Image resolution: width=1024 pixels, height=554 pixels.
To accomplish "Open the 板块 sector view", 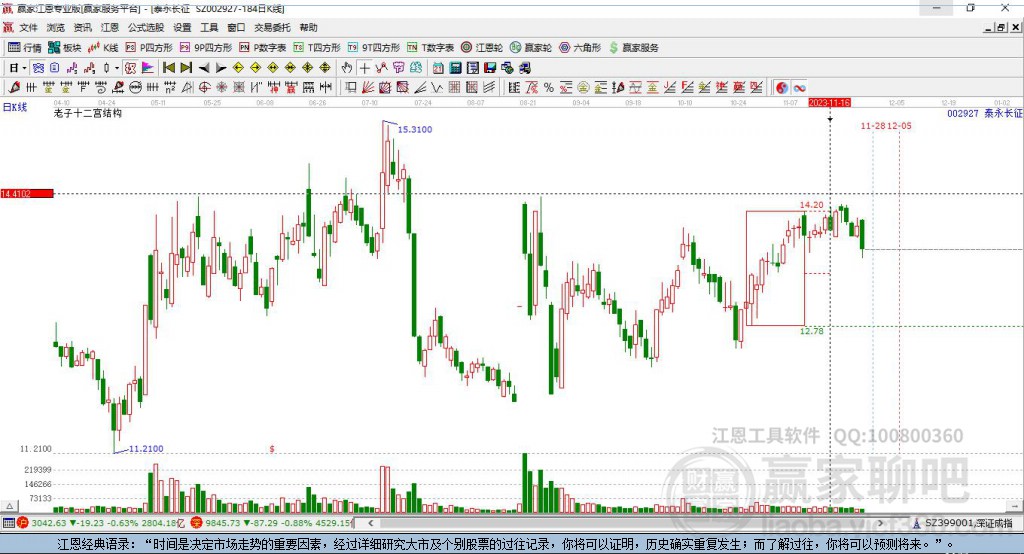I will (x=64, y=48).
